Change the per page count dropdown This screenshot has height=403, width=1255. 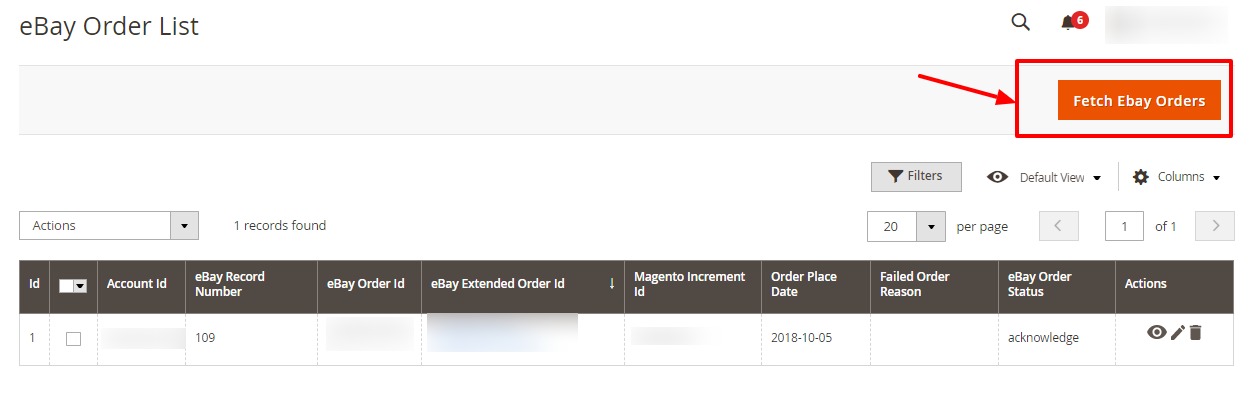point(906,226)
